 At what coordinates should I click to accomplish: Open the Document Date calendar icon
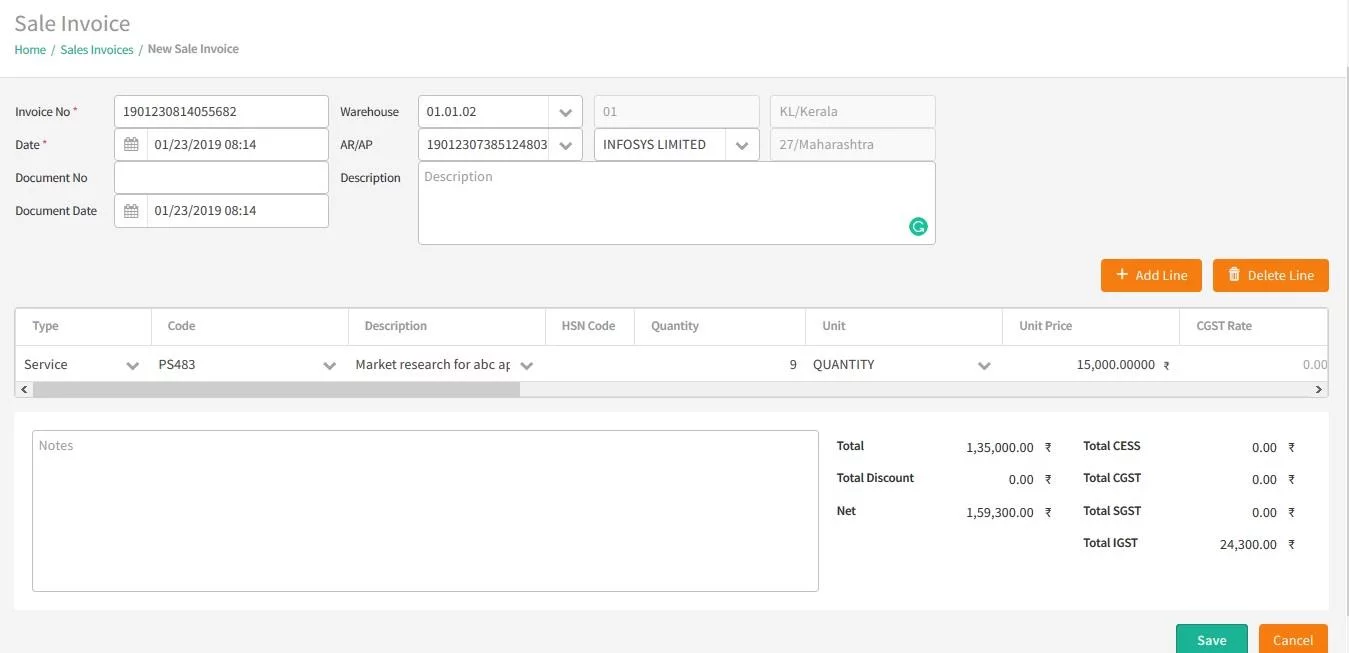131,210
